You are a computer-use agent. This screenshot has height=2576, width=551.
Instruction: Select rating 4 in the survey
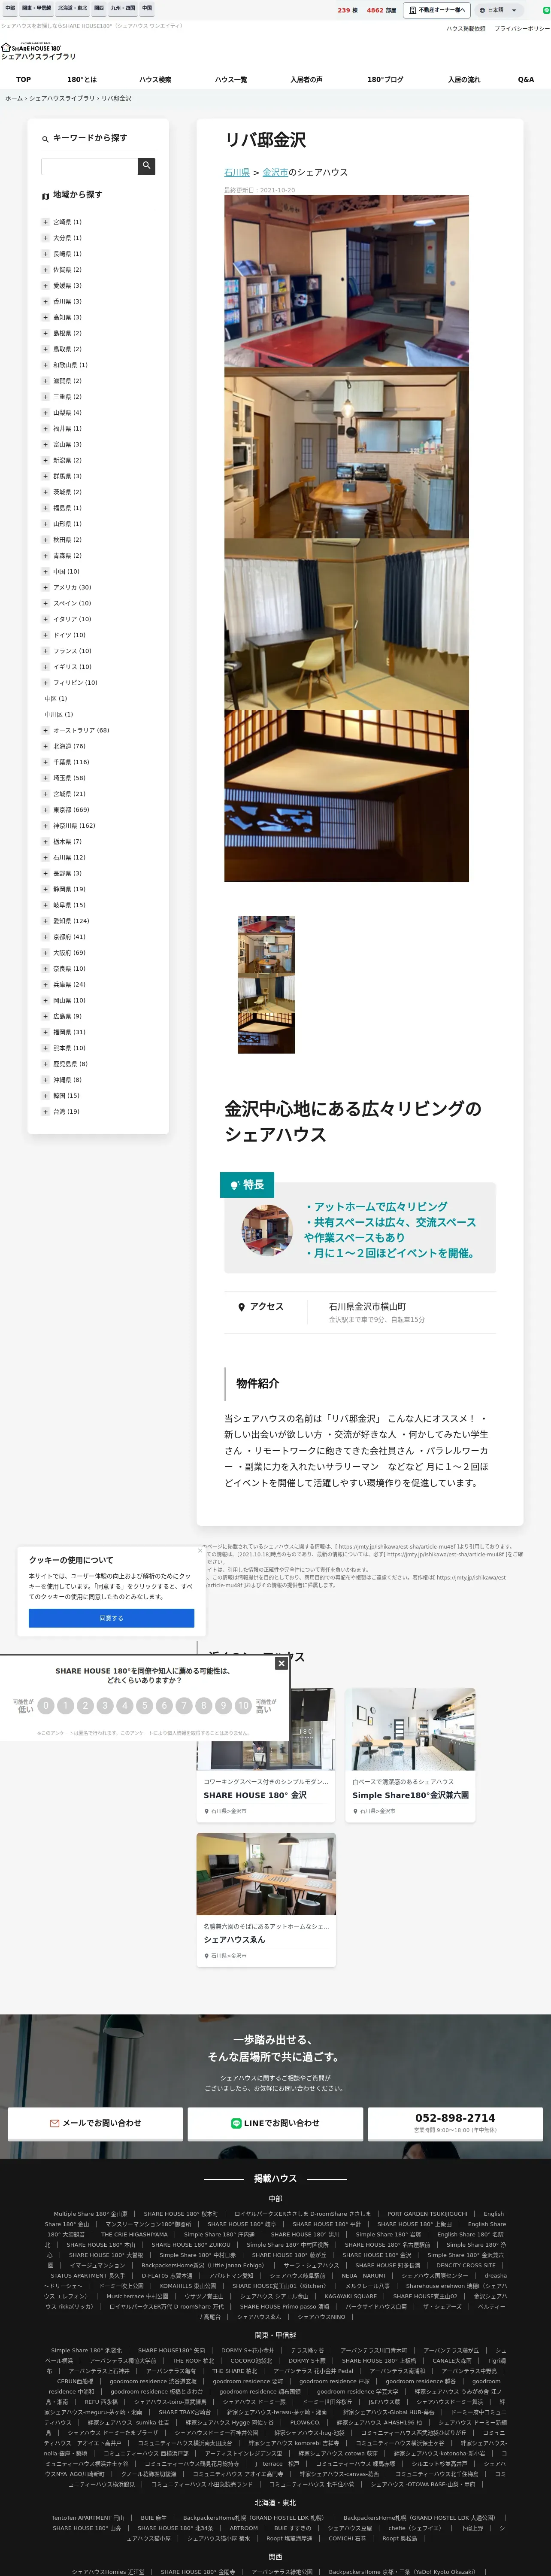coord(125,1706)
